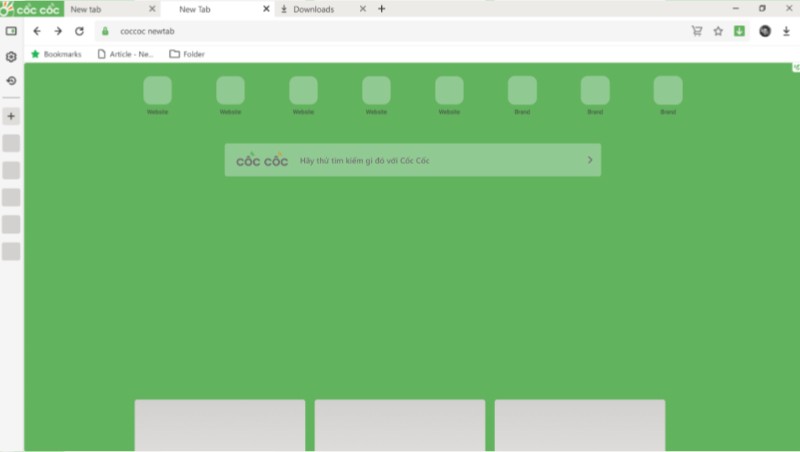Open the downloads tray icon at toolbar end

786,31
